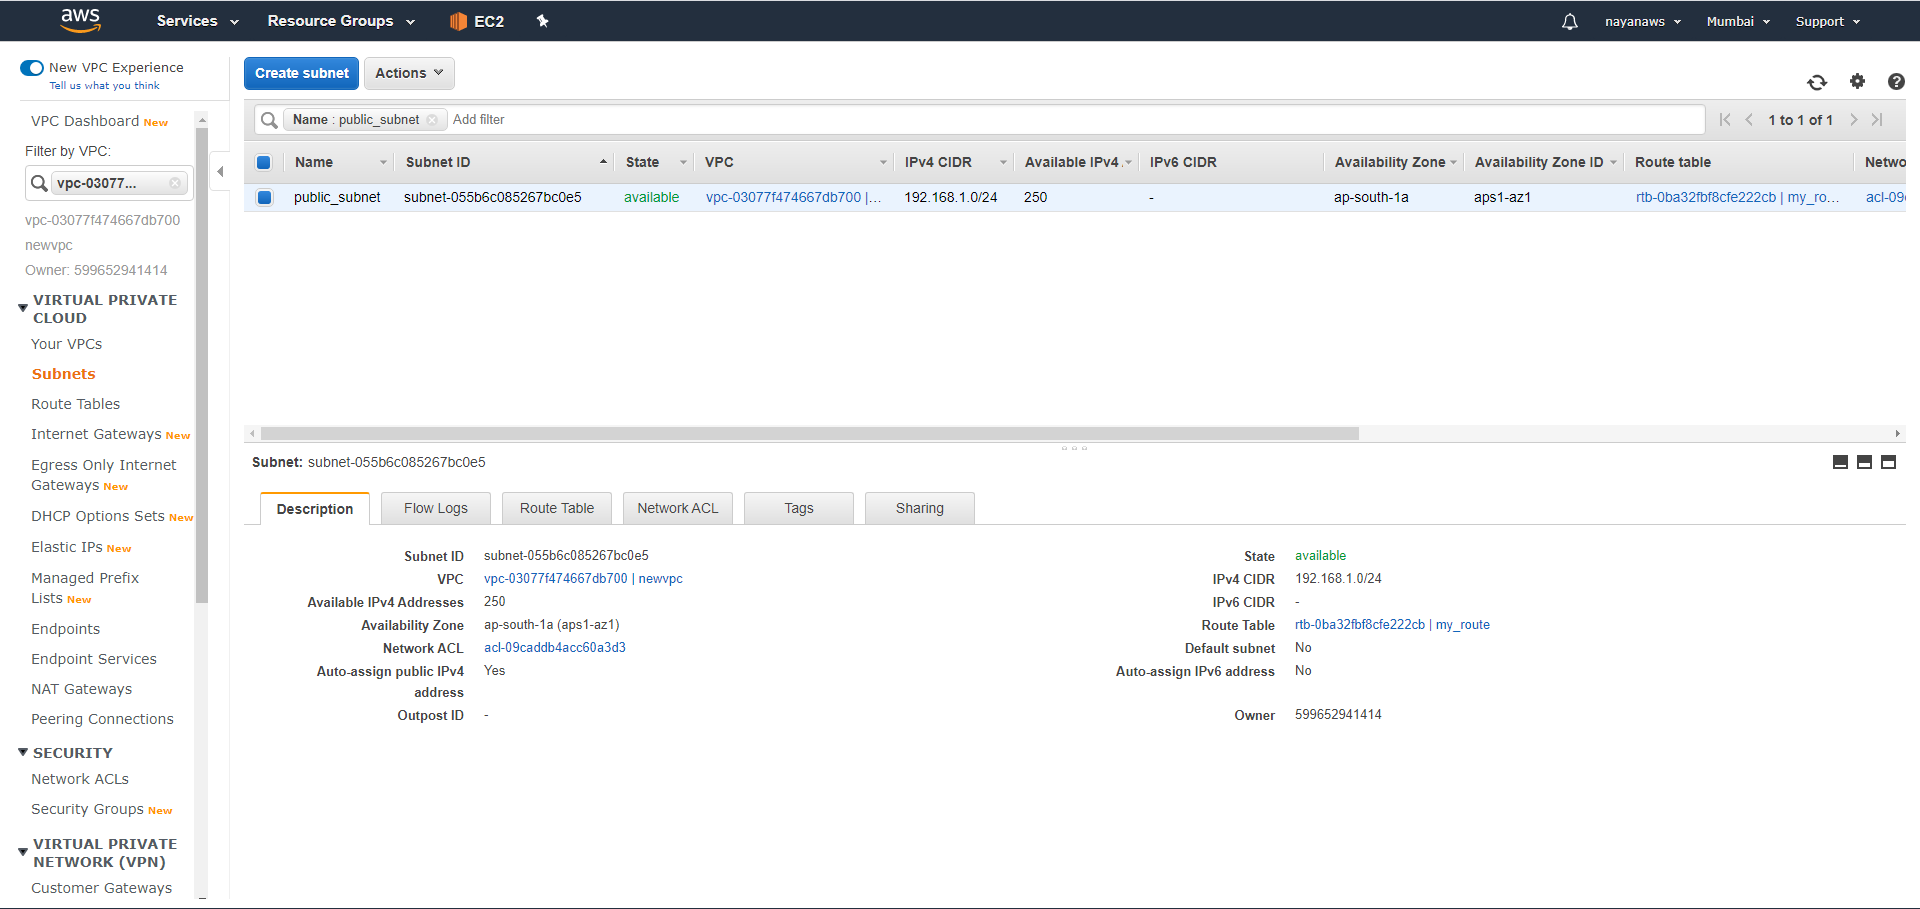The width and height of the screenshot is (1920, 909).
Task: Click the Create subnet button
Action: pos(301,73)
